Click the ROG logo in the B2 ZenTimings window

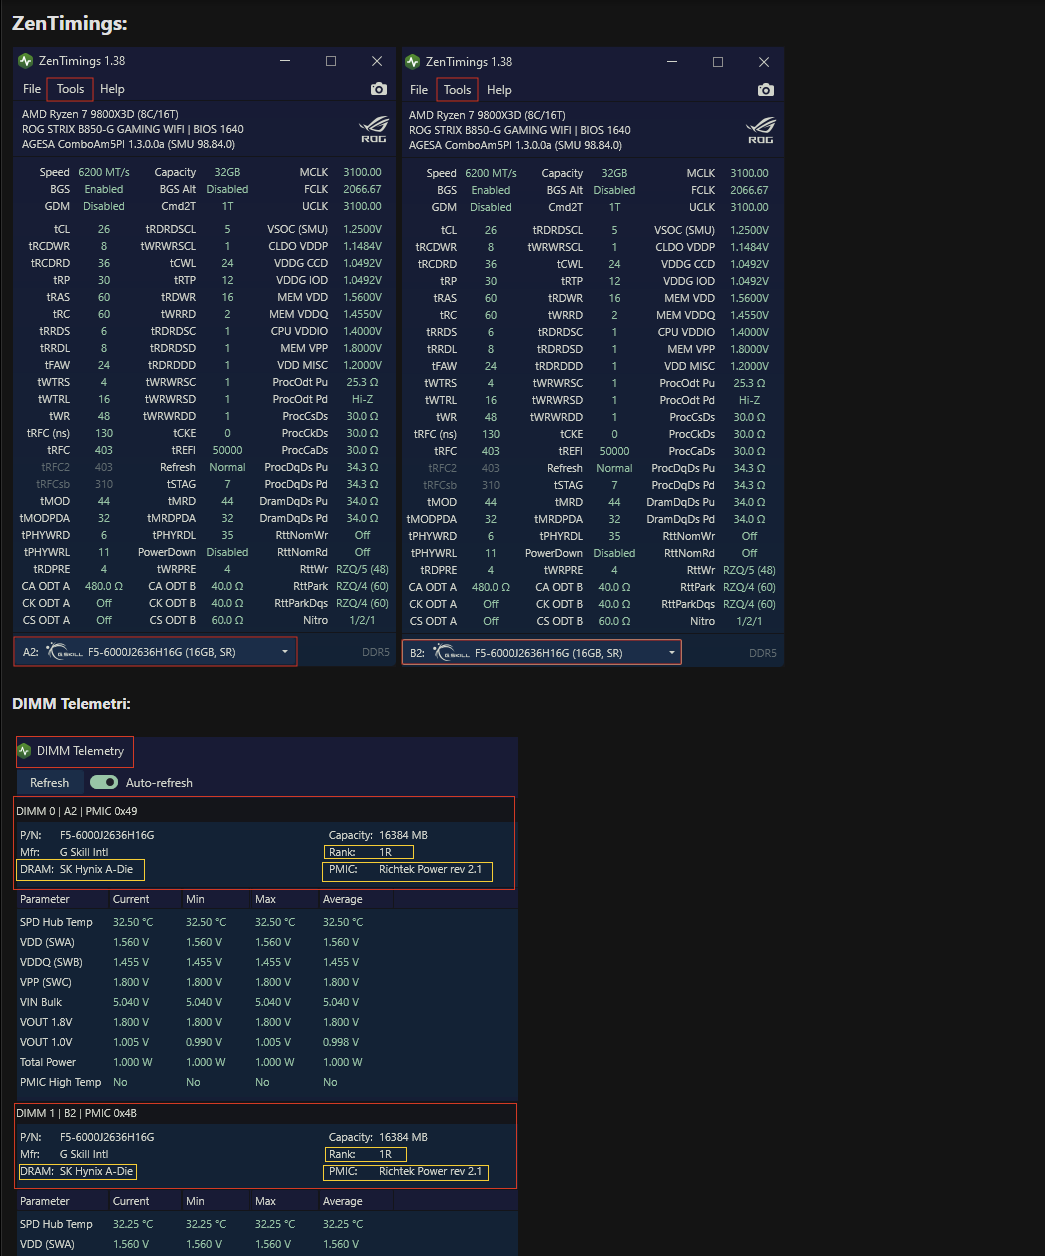(x=760, y=131)
